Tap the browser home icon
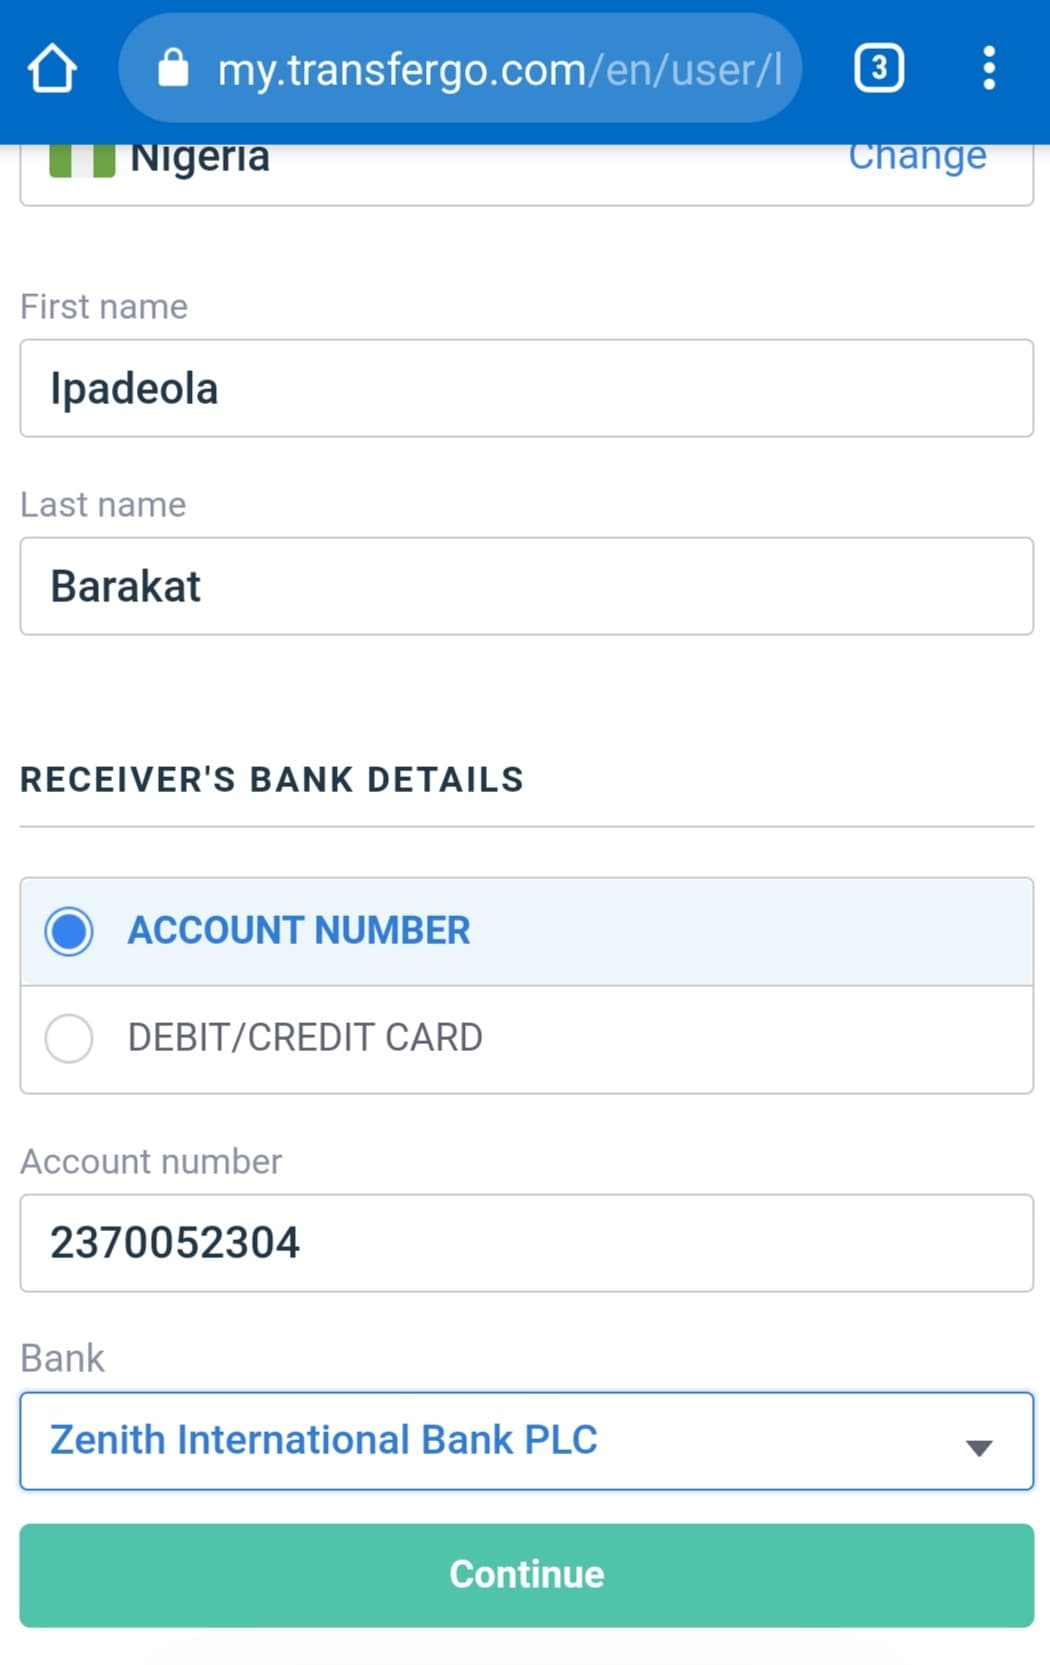This screenshot has width=1050, height=1665. [52, 69]
